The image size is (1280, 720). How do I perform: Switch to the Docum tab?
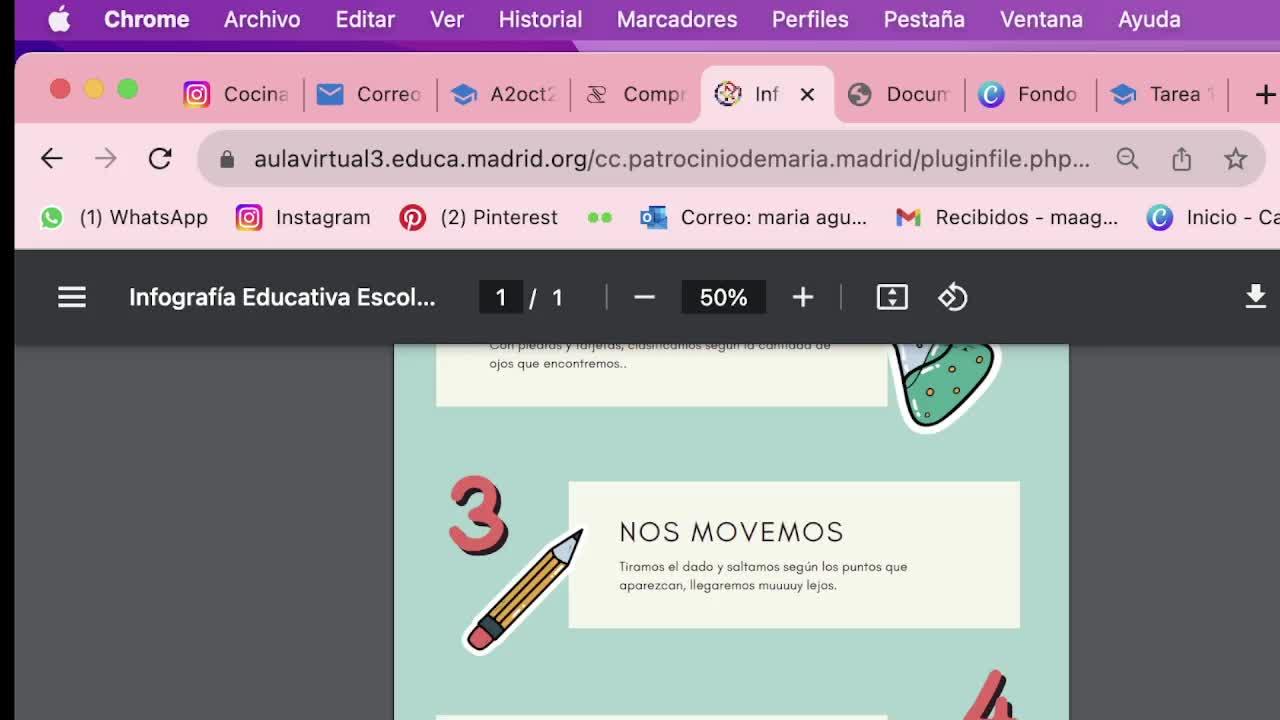pos(899,94)
